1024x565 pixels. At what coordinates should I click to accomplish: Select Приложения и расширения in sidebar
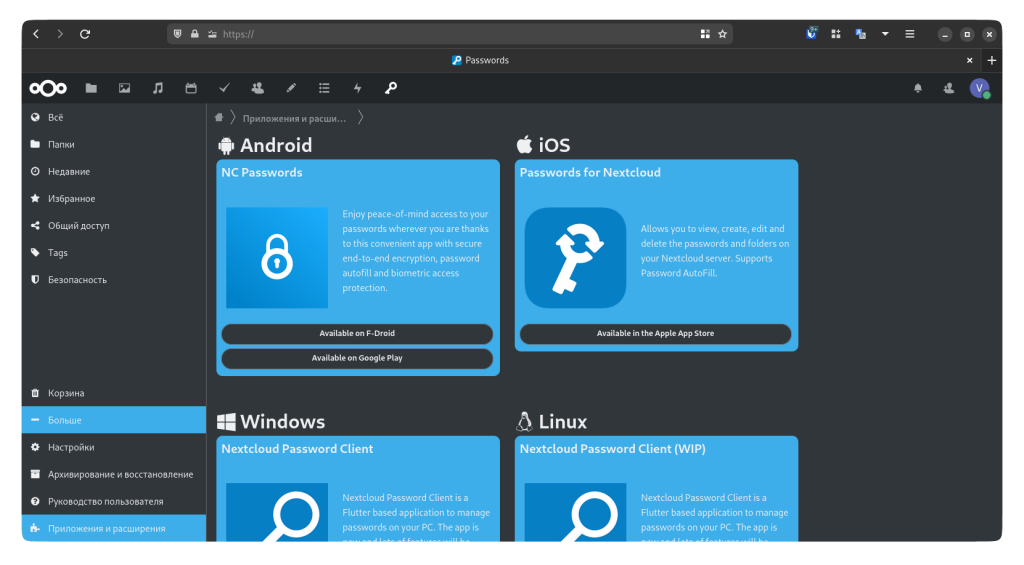click(x=114, y=528)
